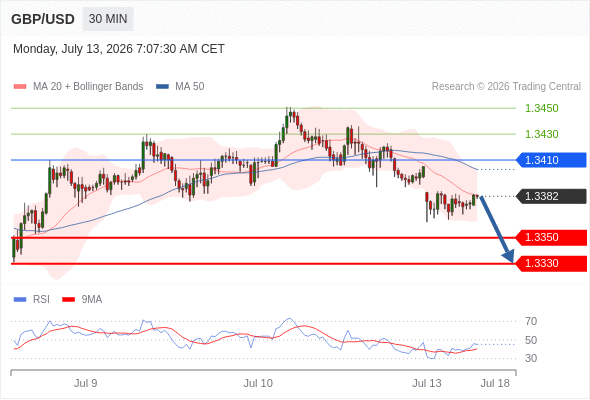The image size is (590, 400).
Task: Toggle the MA 20 + Bollinger Bands legend label
Action: [88, 87]
